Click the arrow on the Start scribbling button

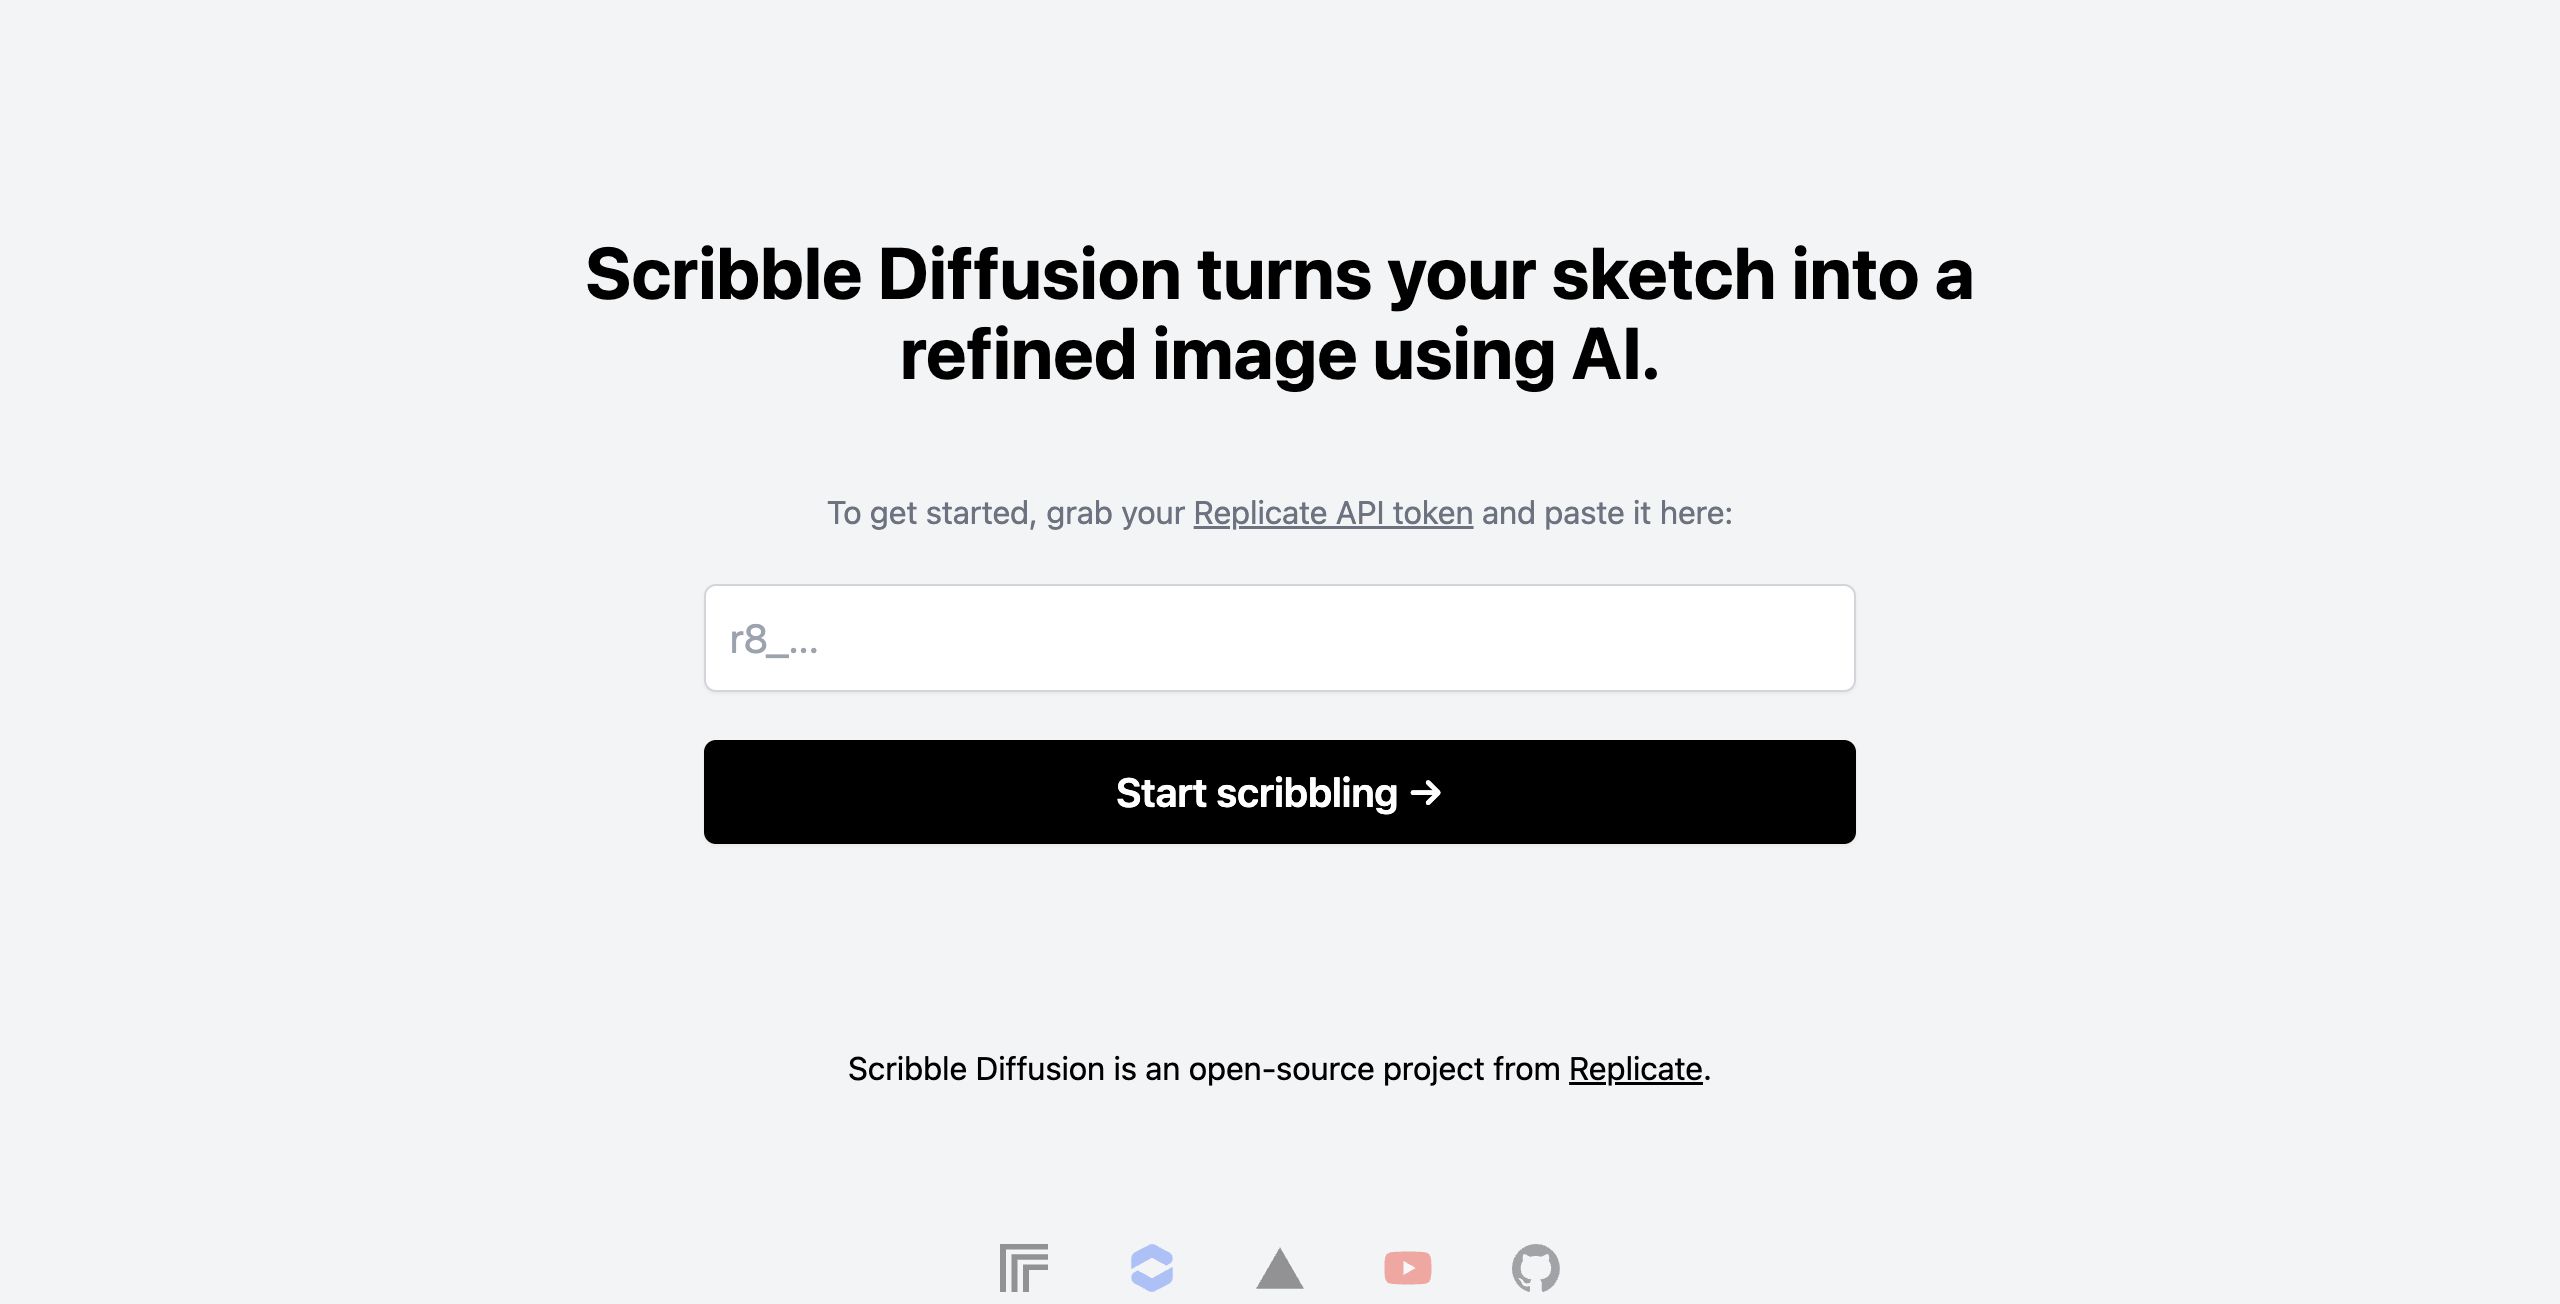(1426, 793)
